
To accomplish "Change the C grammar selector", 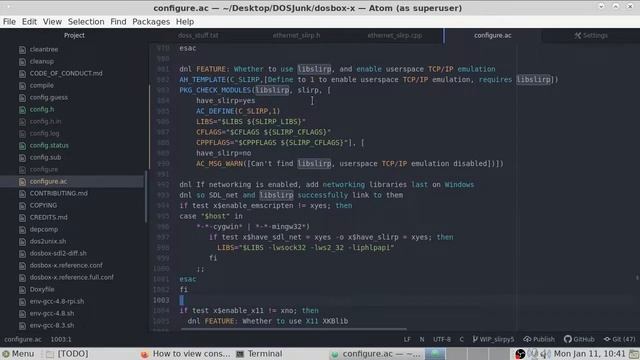I will click(x=461, y=339).
